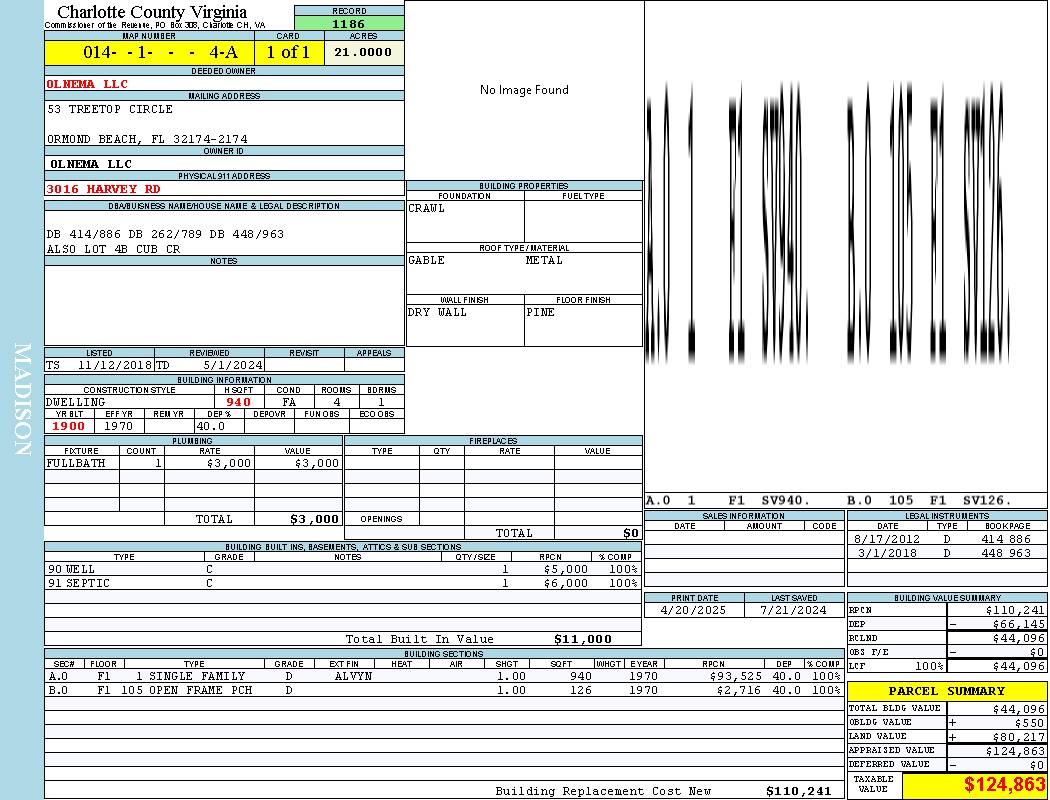
Task: Click the MADISON district sidebar label
Action: [x=22, y=400]
